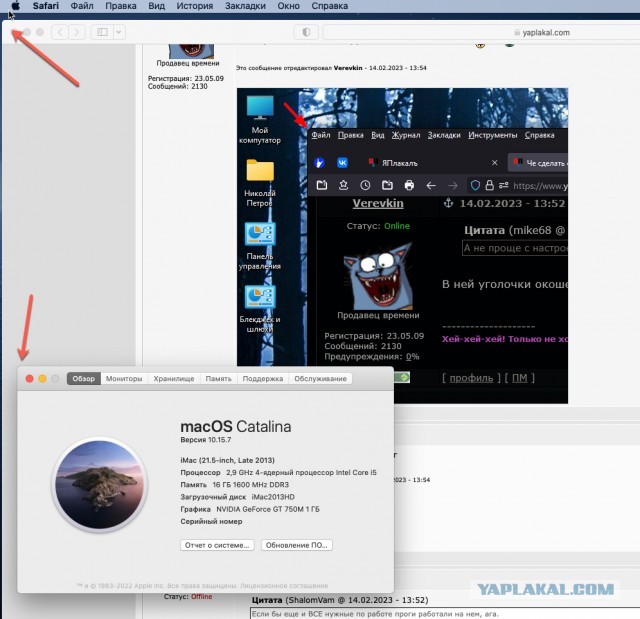Click the Память 16 ГБ 1600 MHz DDR3 line

tap(235, 485)
